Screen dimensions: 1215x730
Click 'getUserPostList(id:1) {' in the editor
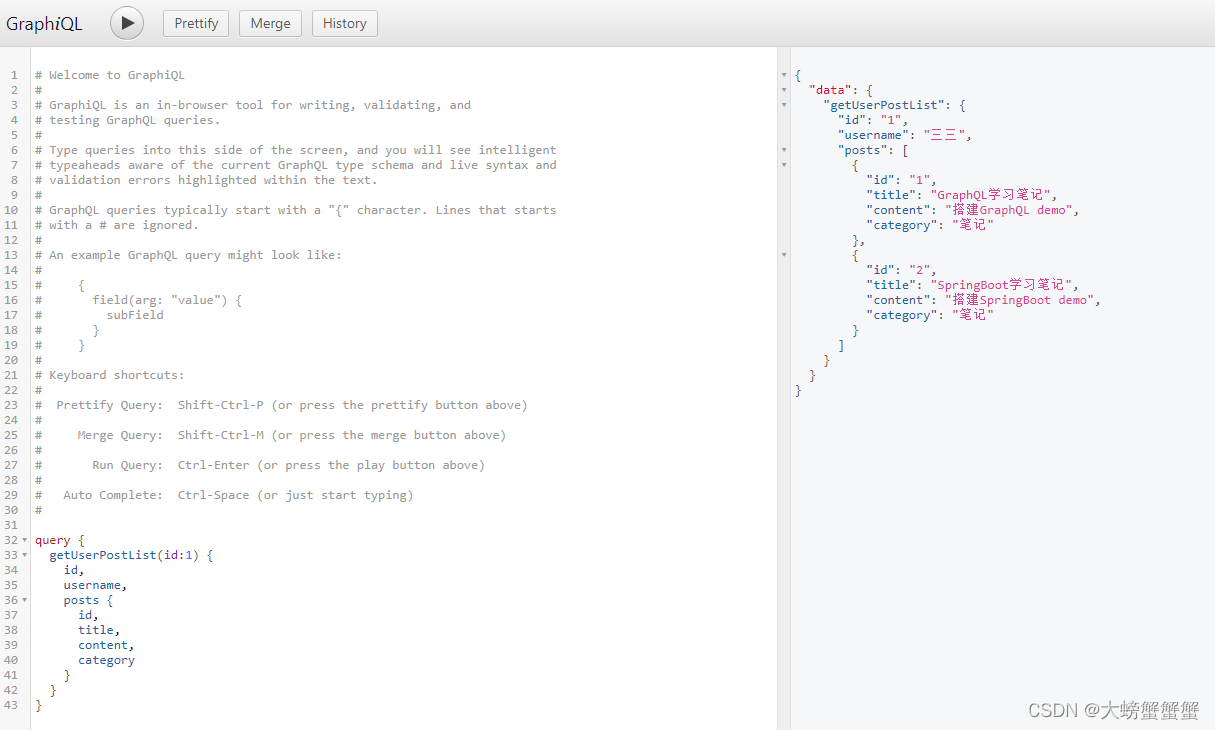(x=131, y=555)
